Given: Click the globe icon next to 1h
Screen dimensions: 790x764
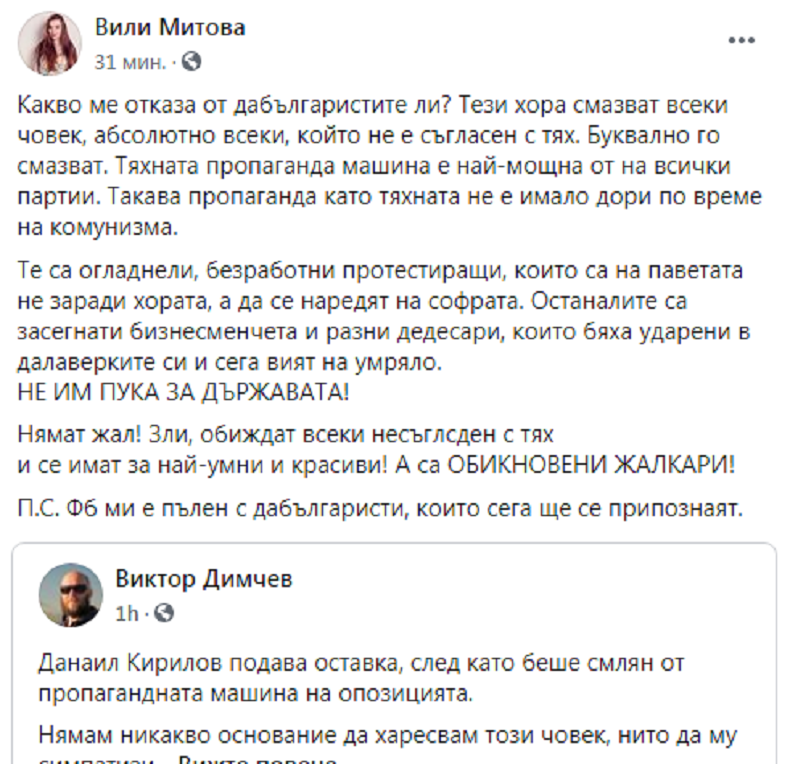Looking at the screenshot, I should click(x=166, y=612).
